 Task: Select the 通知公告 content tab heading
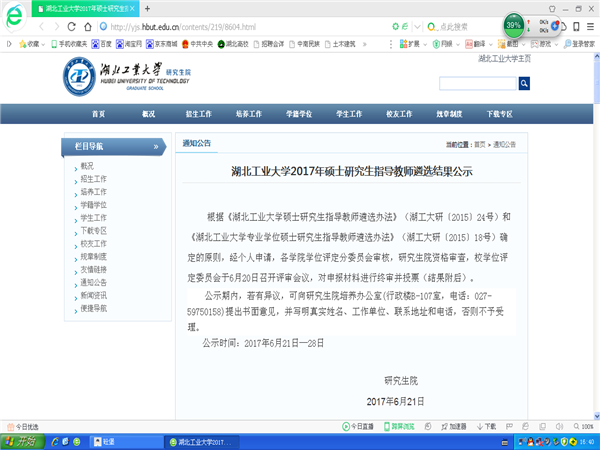pos(197,143)
